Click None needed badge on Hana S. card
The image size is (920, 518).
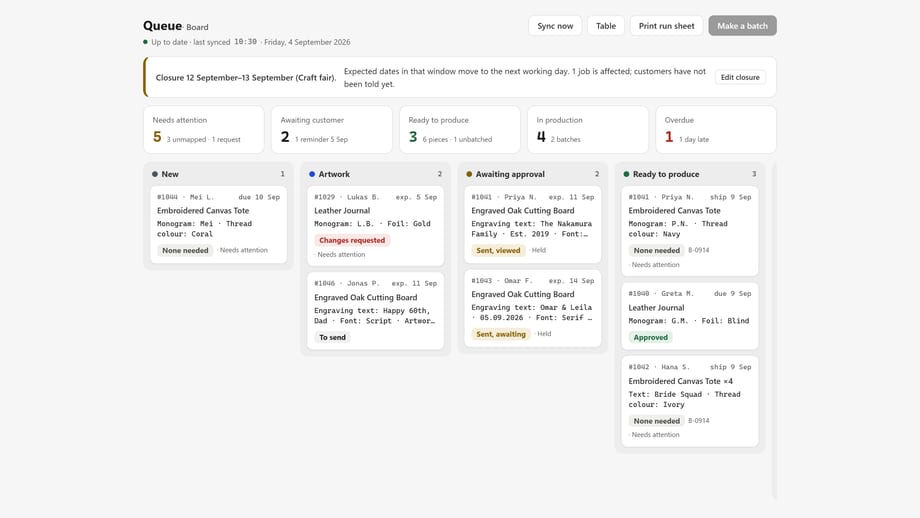pos(657,421)
